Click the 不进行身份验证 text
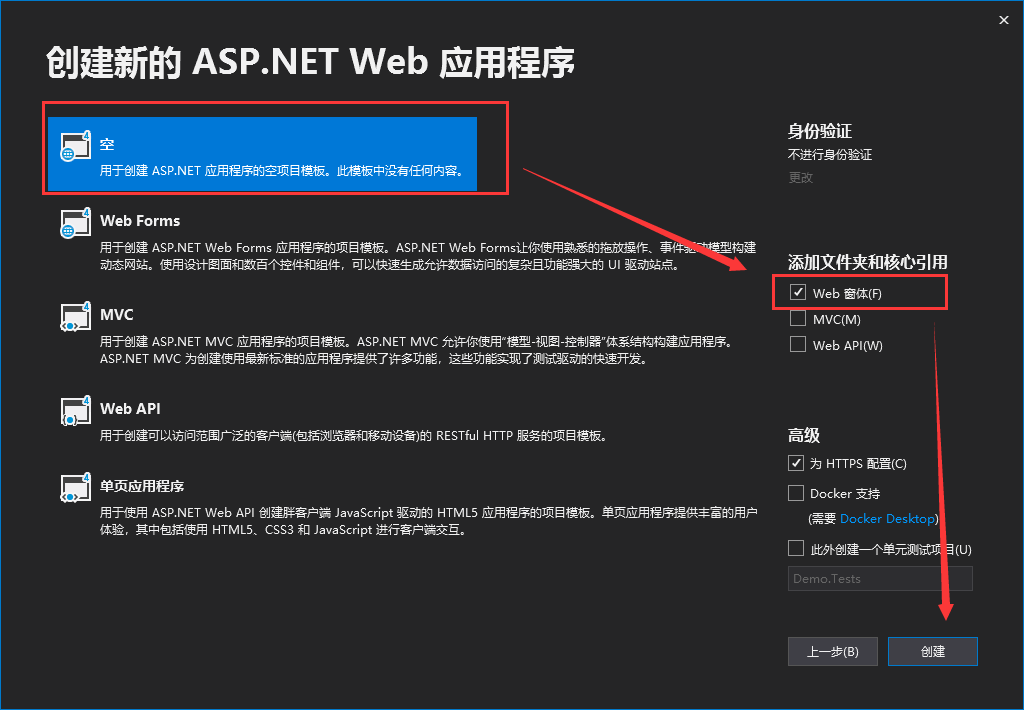Image resolution: width=1024 pixels, height=710 pixels. click(x=830, y=155)
